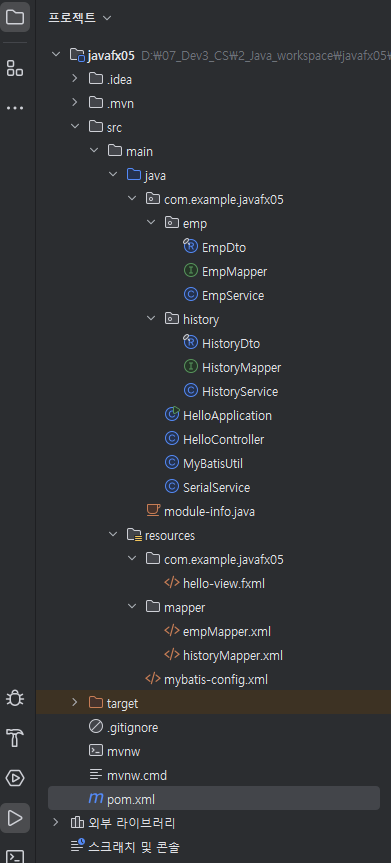Click the SerialService class icon

click(x=172, y=487)
